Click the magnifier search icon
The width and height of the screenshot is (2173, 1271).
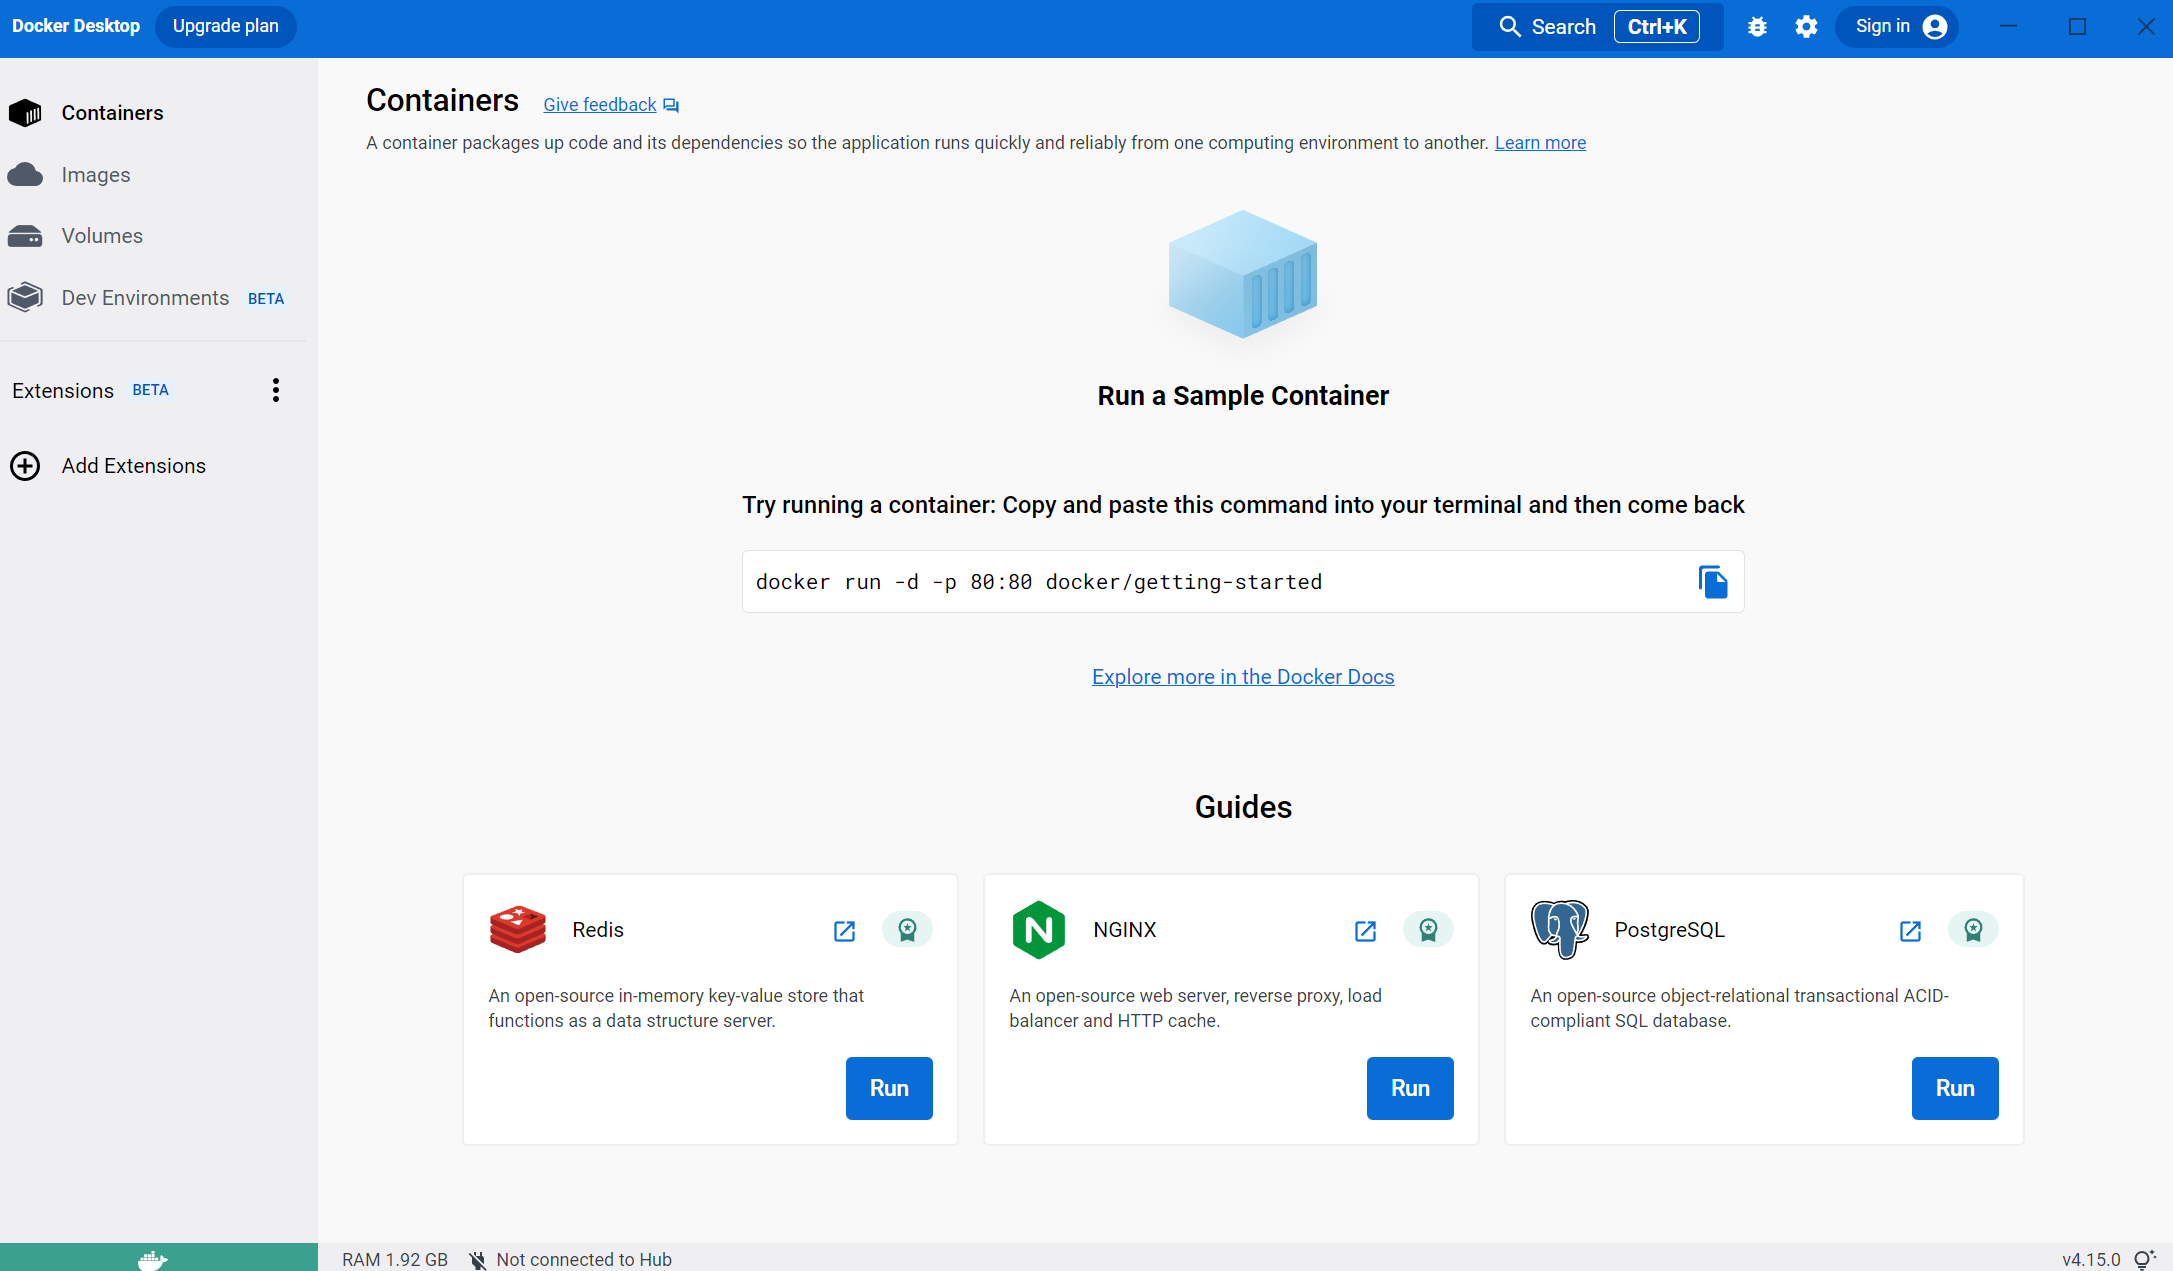click(1510, 27)
